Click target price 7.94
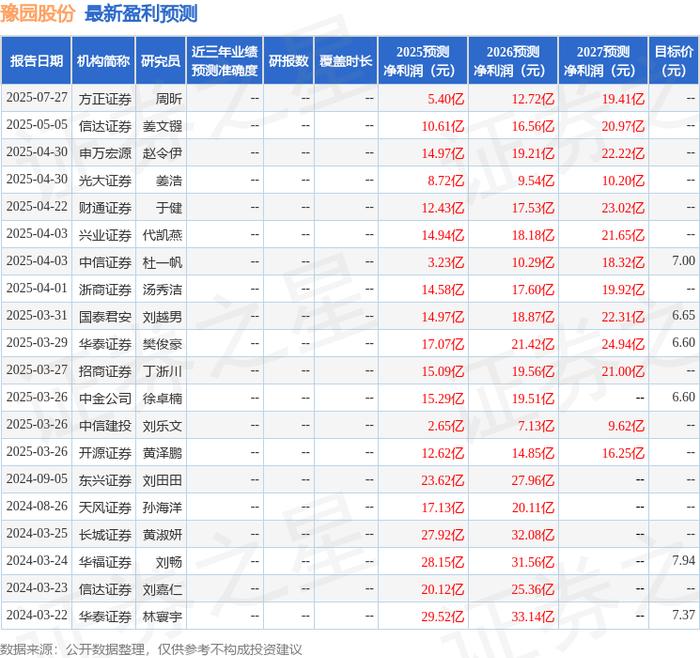This screenshot has width=700, height=658. coord(683,560)
